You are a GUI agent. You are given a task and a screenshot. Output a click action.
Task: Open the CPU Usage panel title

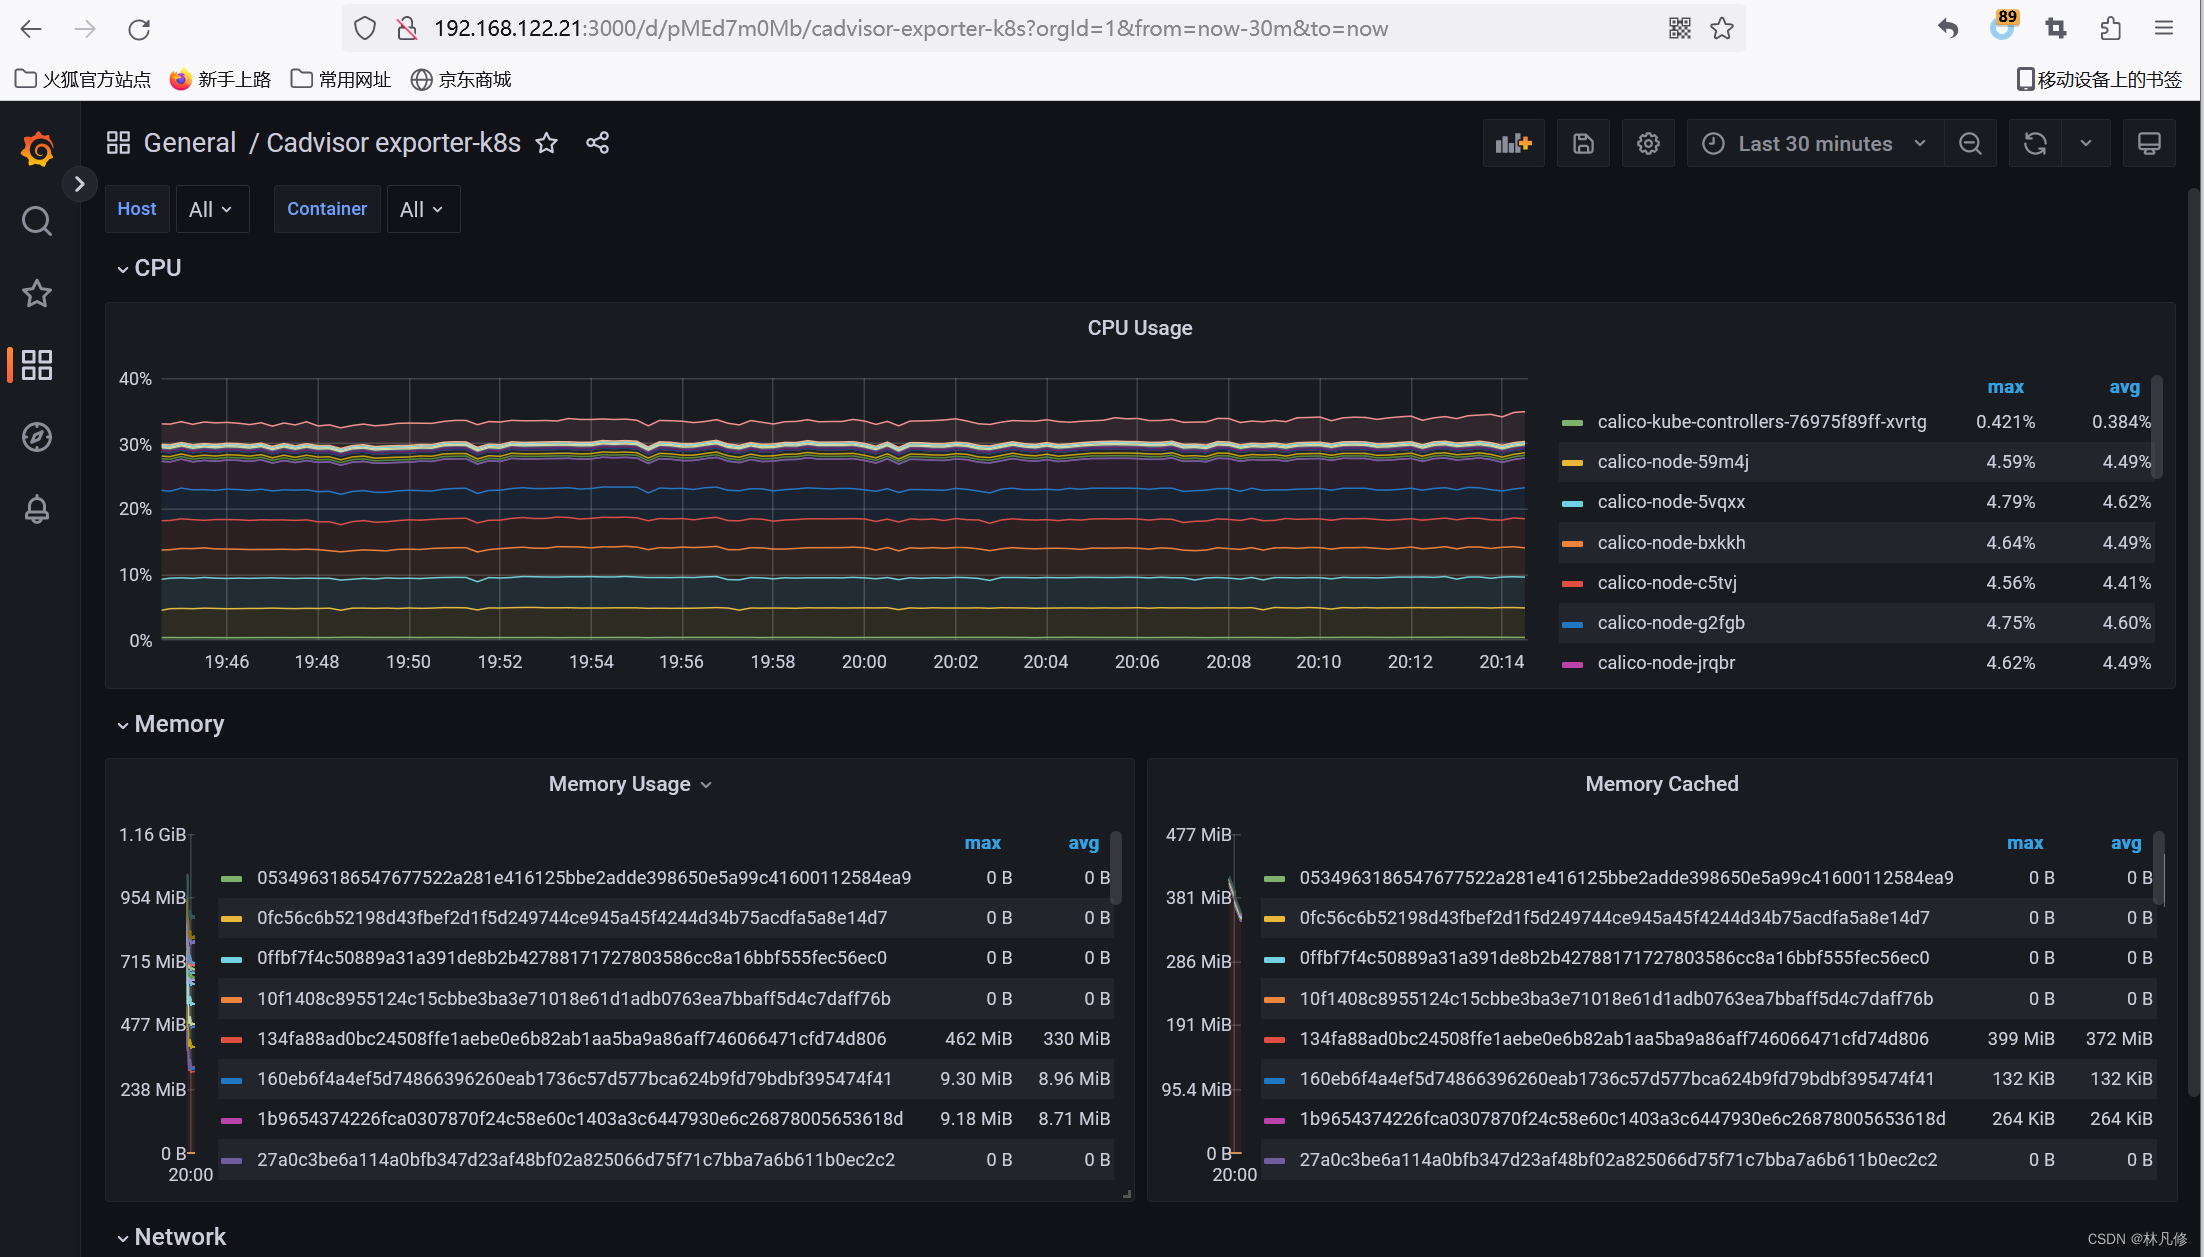click(x=1140, y=328)
